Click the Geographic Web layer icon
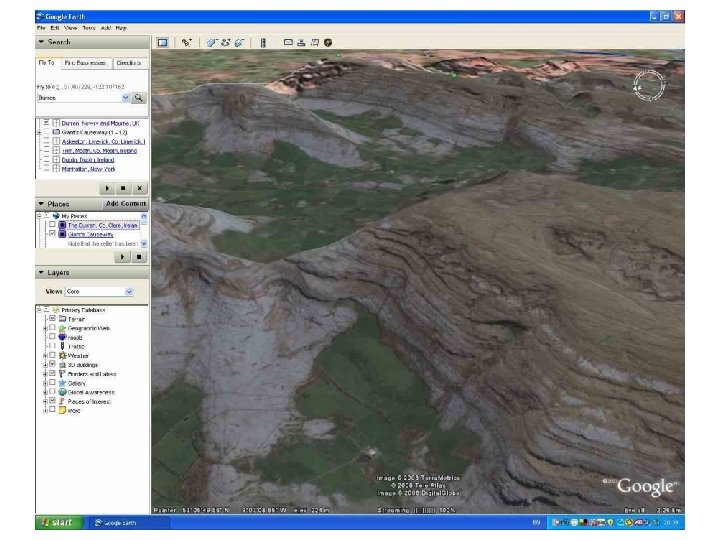This screenshot has height=540, width=720. (63, 328)
